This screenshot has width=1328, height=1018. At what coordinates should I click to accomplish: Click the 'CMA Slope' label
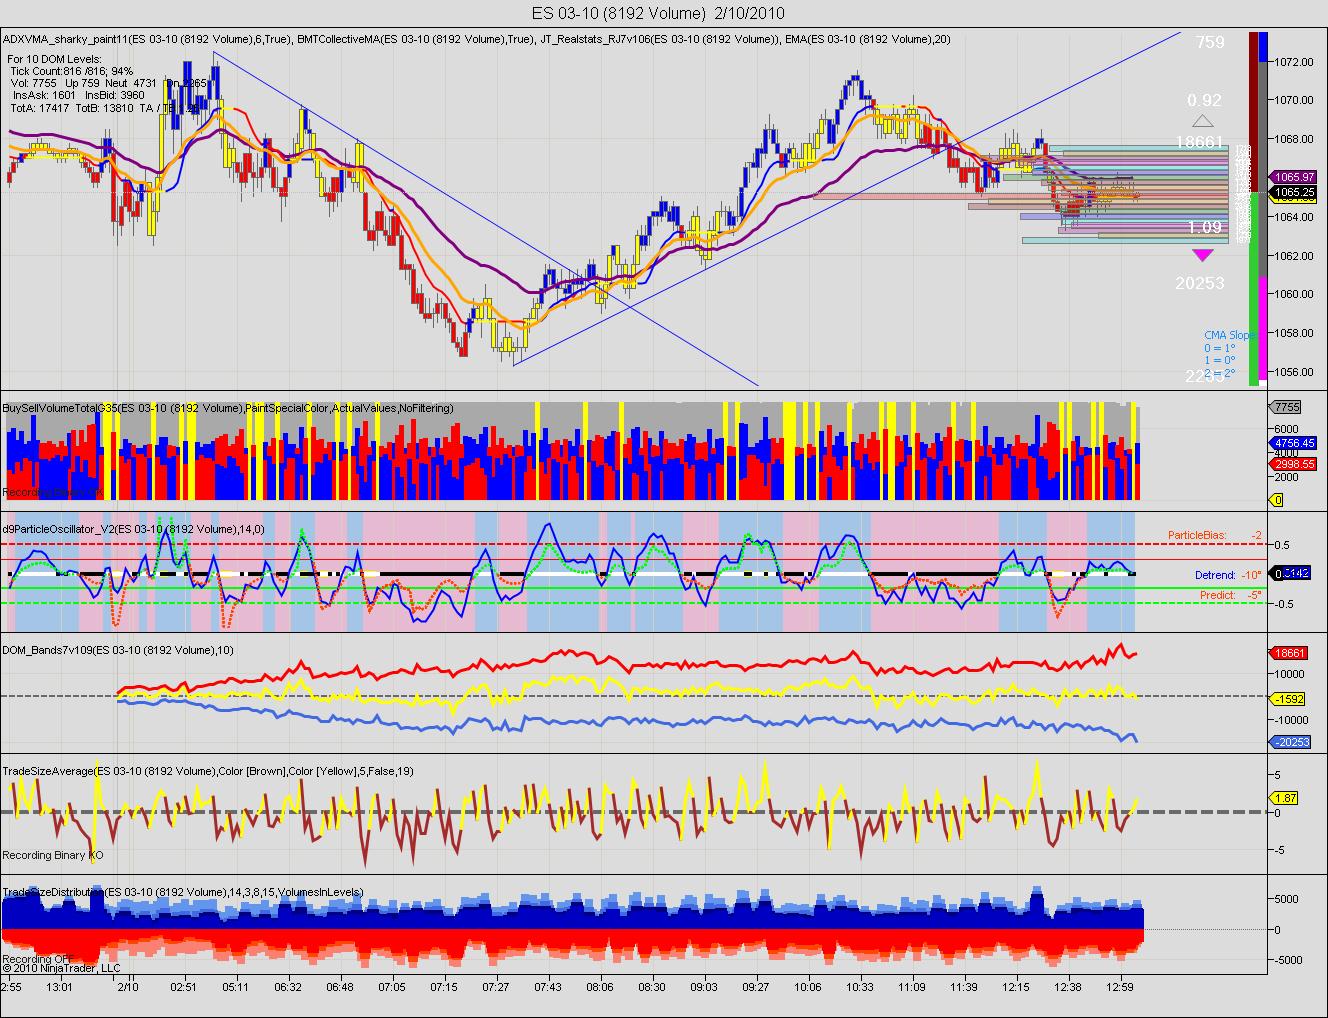click(1229, 335)
